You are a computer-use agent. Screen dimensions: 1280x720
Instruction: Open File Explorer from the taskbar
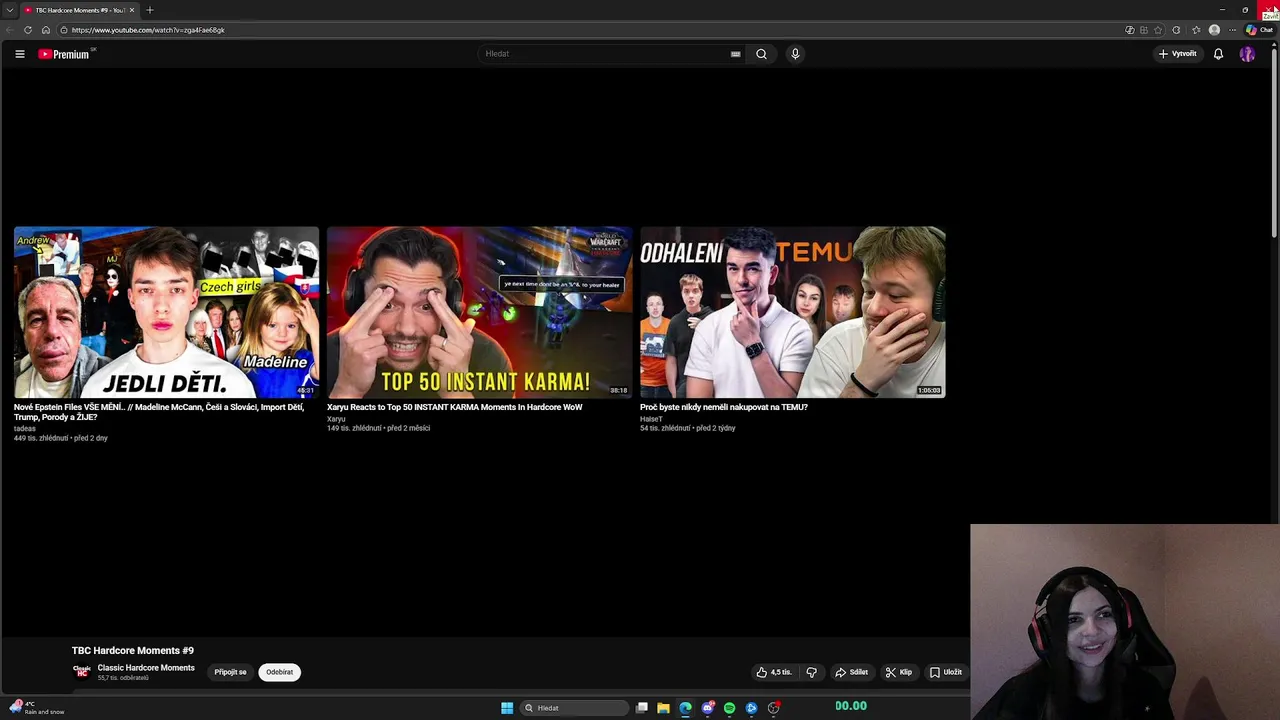[663, 708]
